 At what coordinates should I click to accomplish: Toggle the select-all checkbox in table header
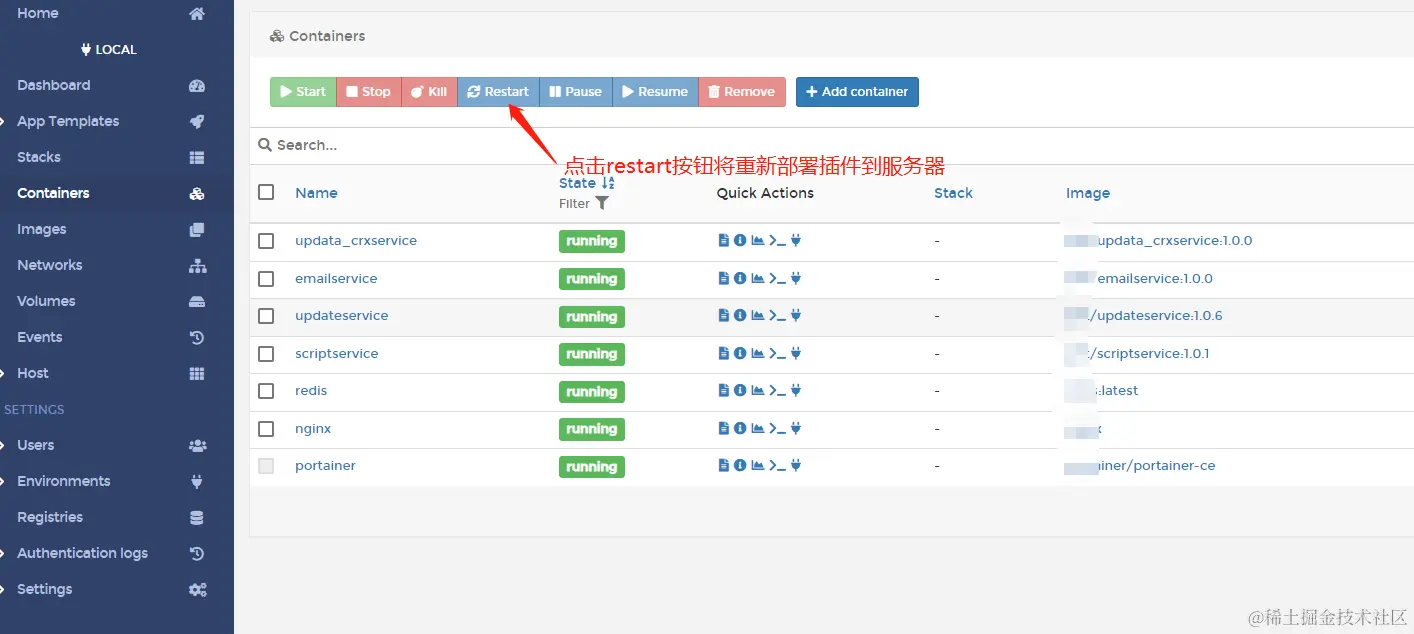pos(266,192)
